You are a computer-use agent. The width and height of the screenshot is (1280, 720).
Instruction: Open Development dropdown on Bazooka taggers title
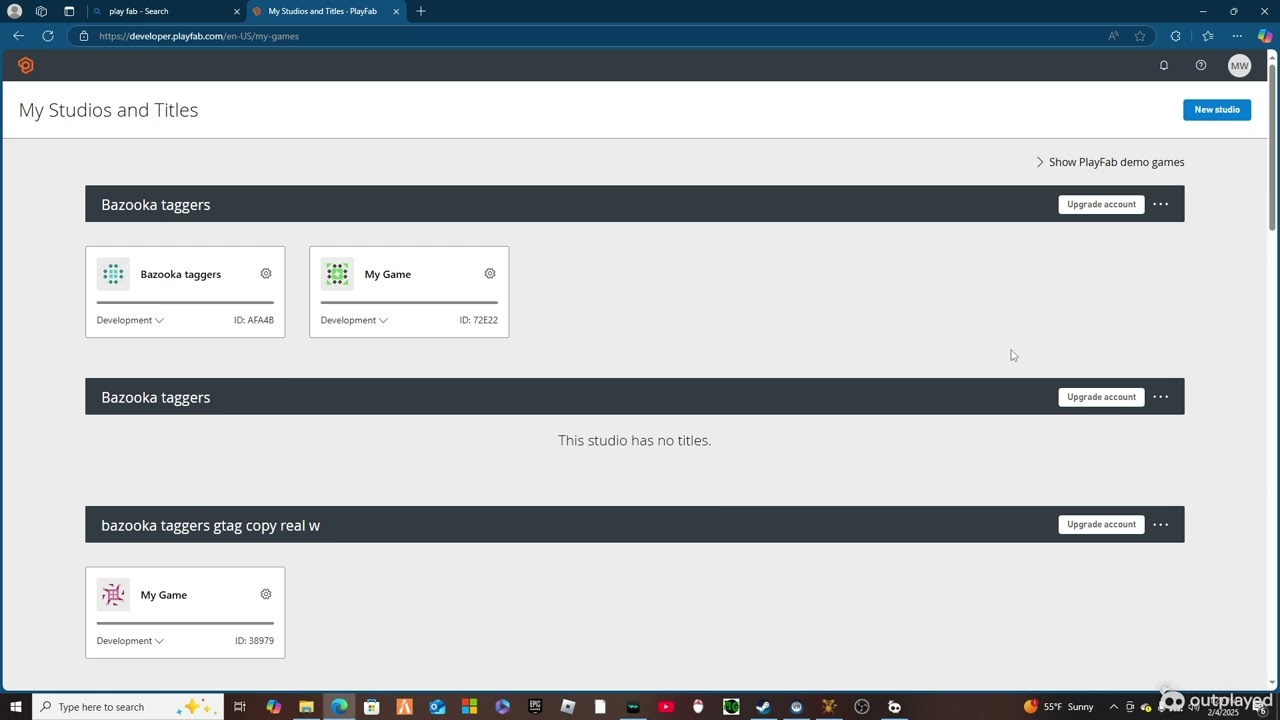130,320
